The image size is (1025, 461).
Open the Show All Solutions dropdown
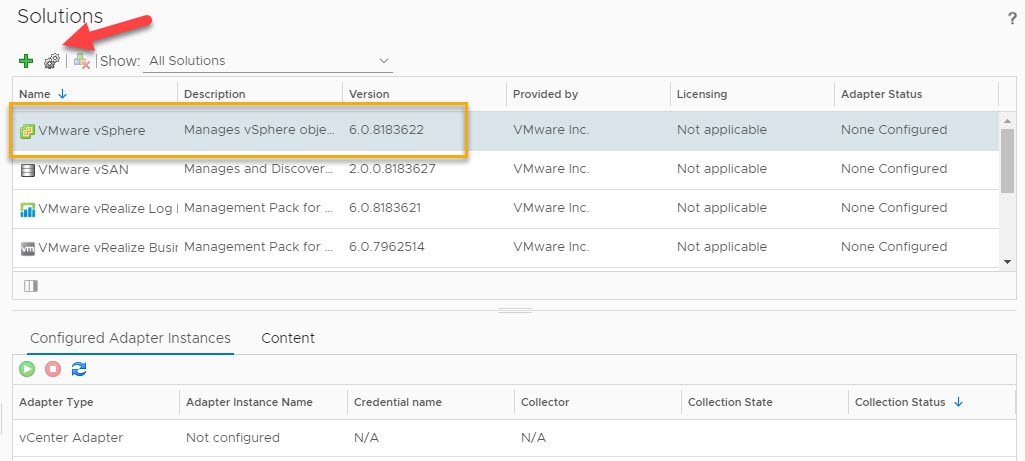coord(268,61)
